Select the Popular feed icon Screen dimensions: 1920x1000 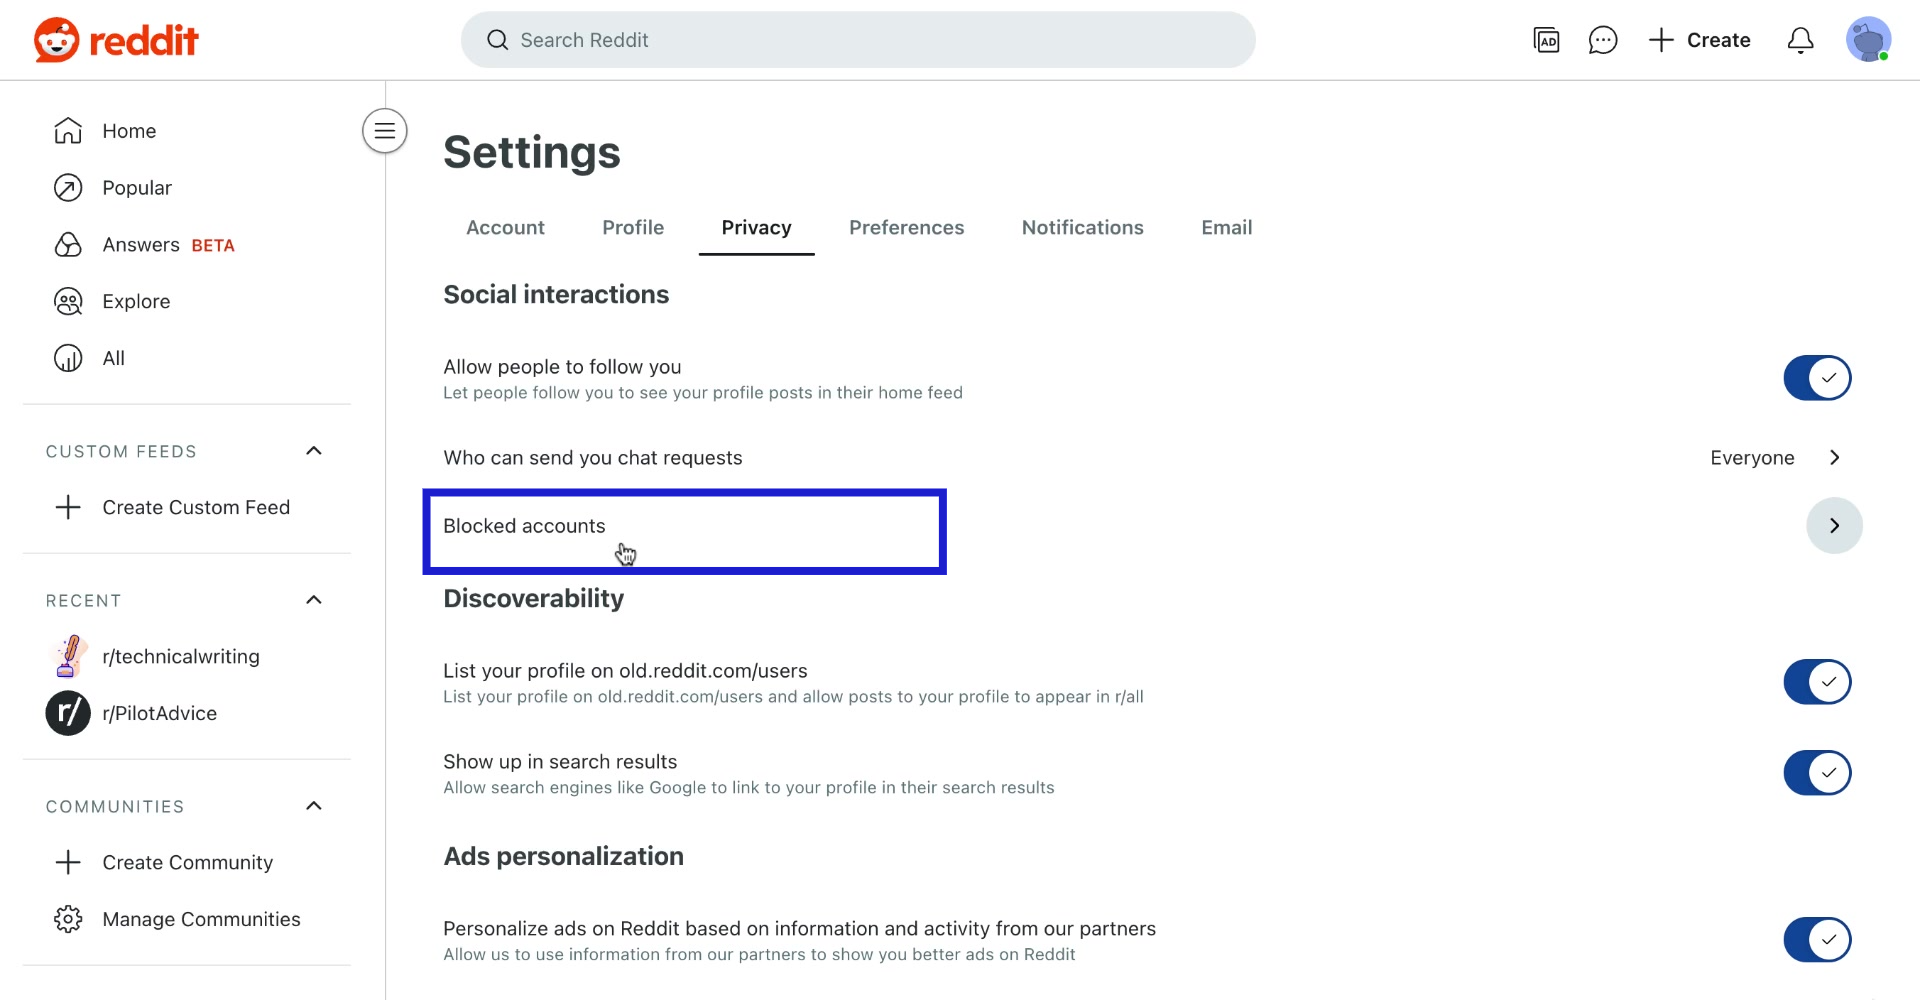coord(67,187)
